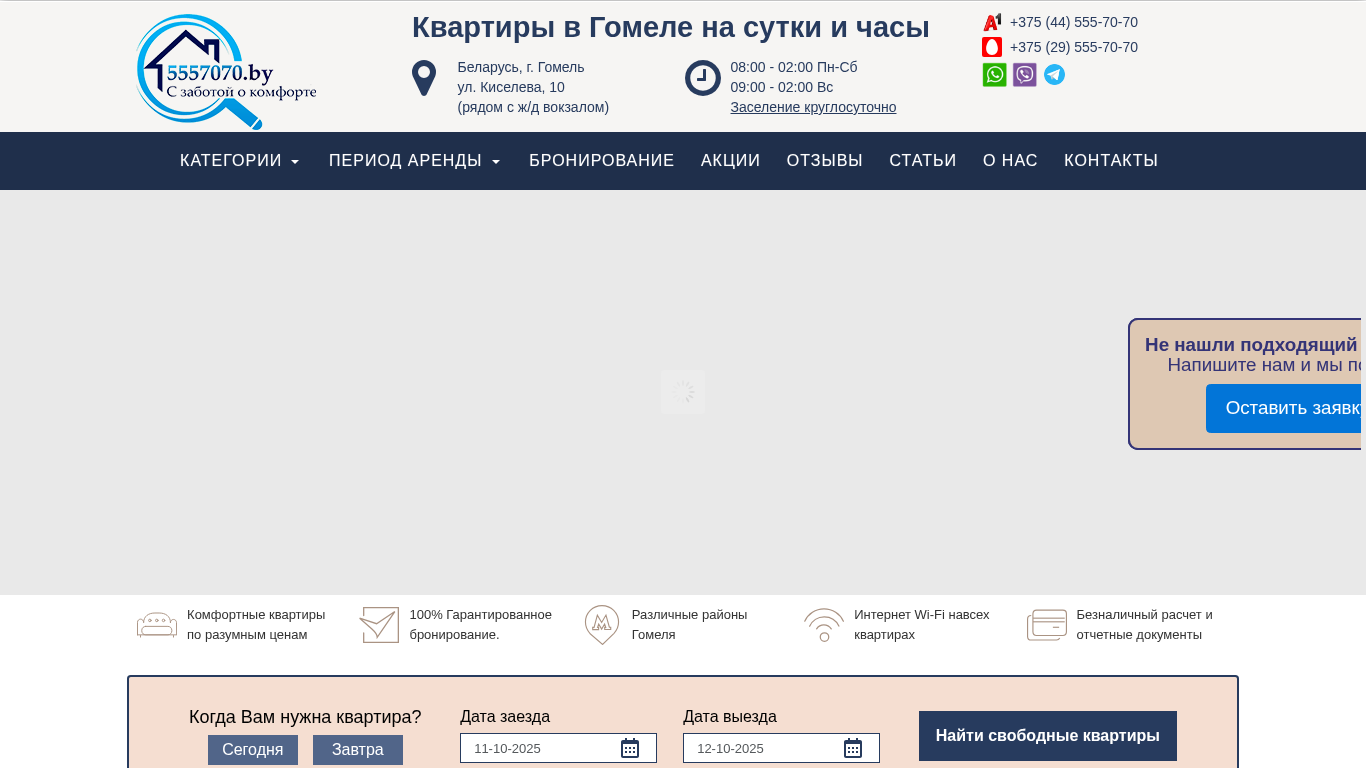Open Viber messenger icon
1366x768 pixels.
point(1024,75)
